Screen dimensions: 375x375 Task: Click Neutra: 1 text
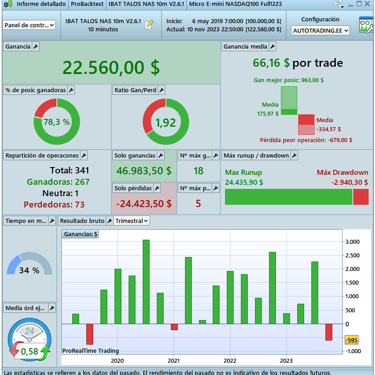coord(61,193)
